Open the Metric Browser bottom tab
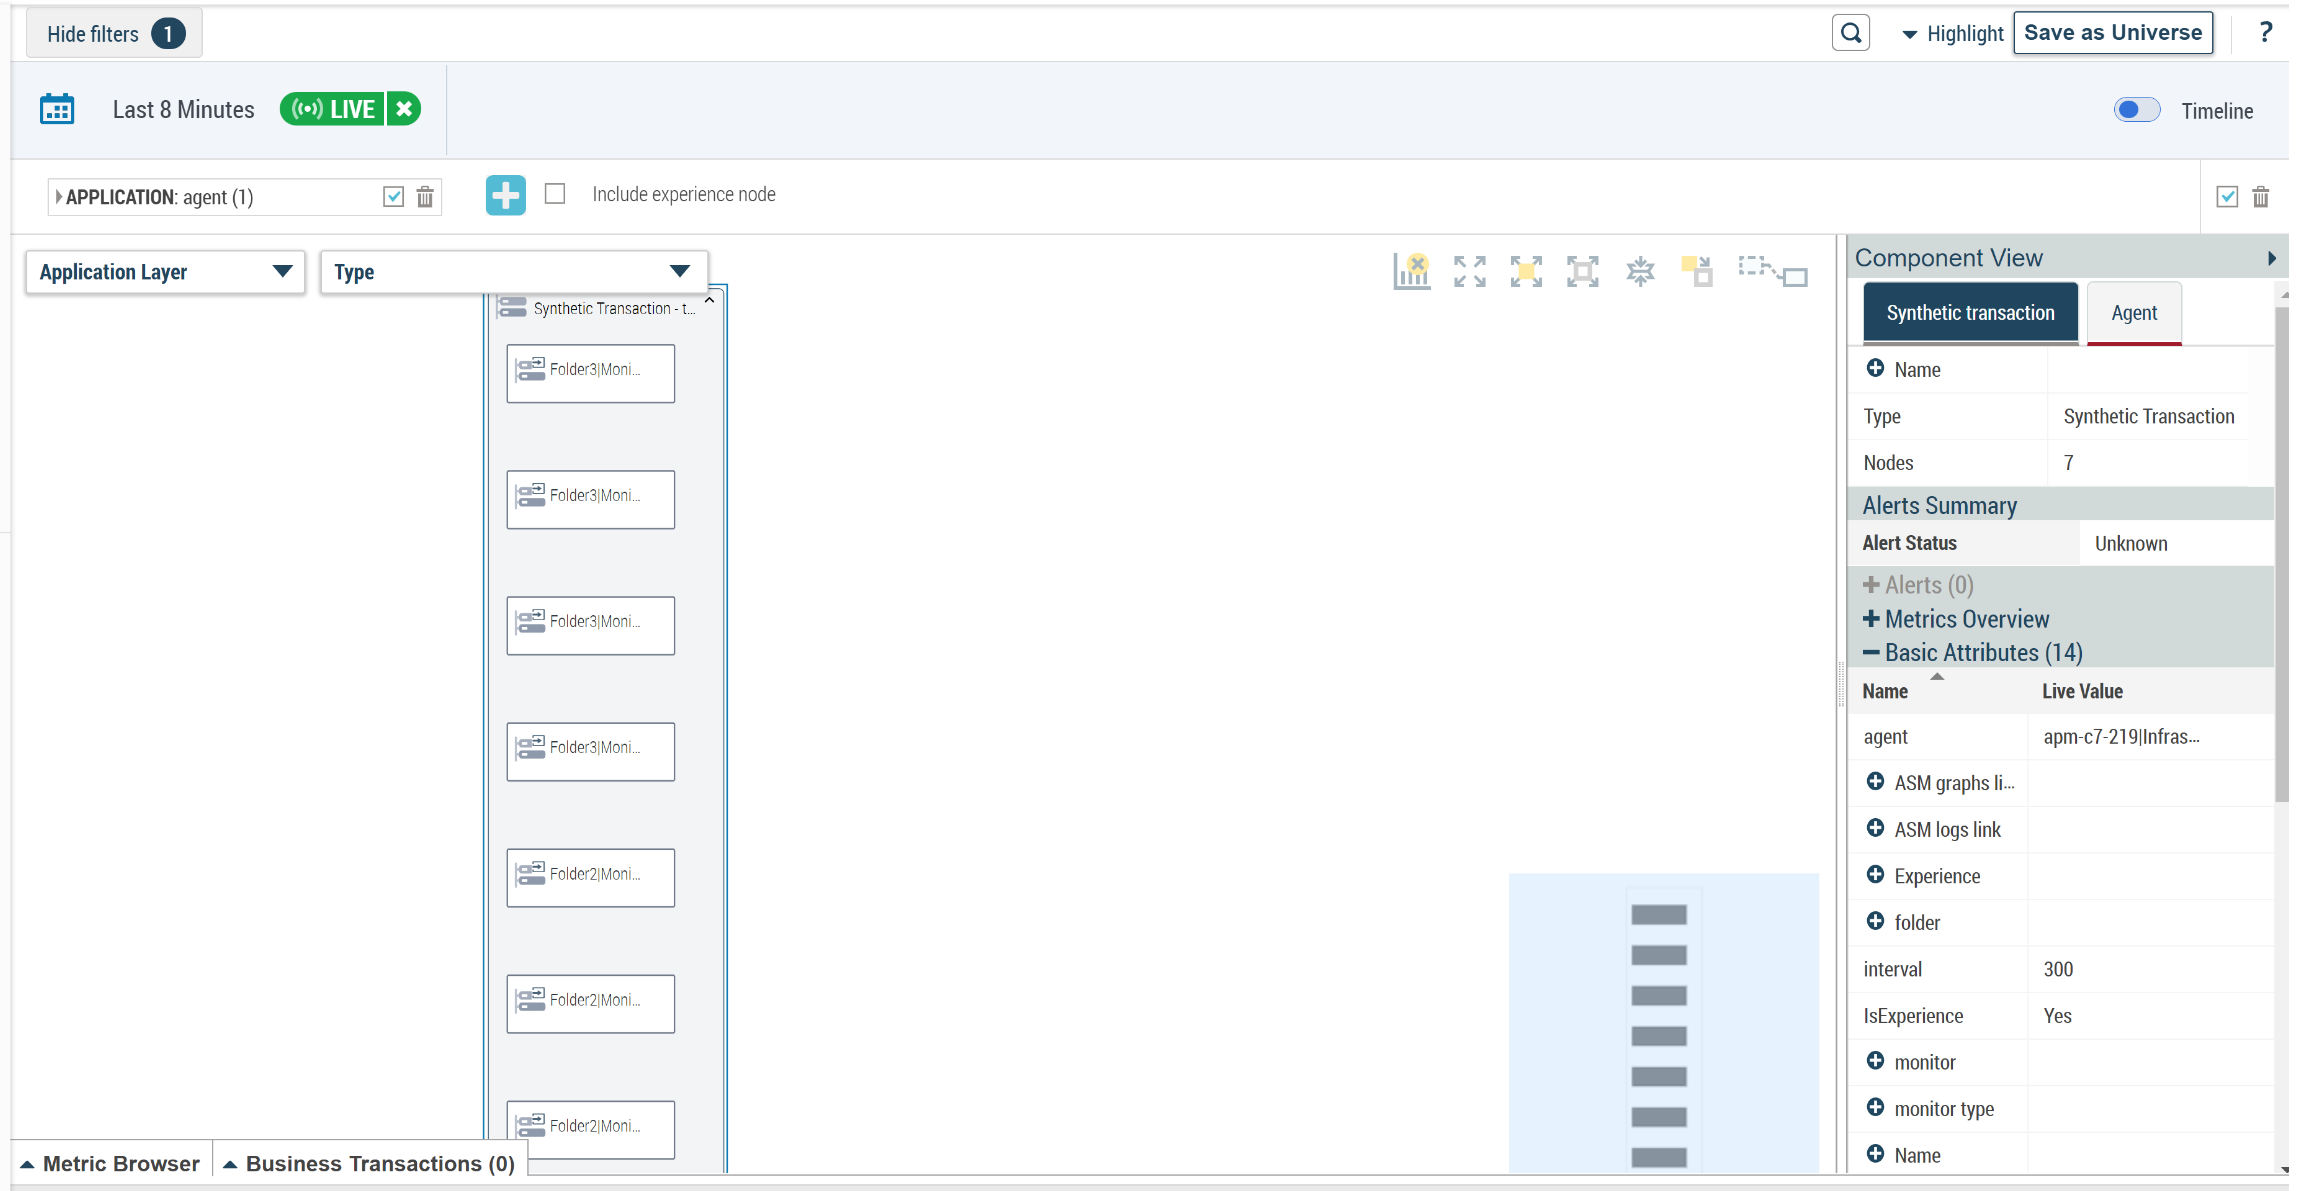The image size is (2297, 1191). pyautogui.click(x=111, y=1164)
